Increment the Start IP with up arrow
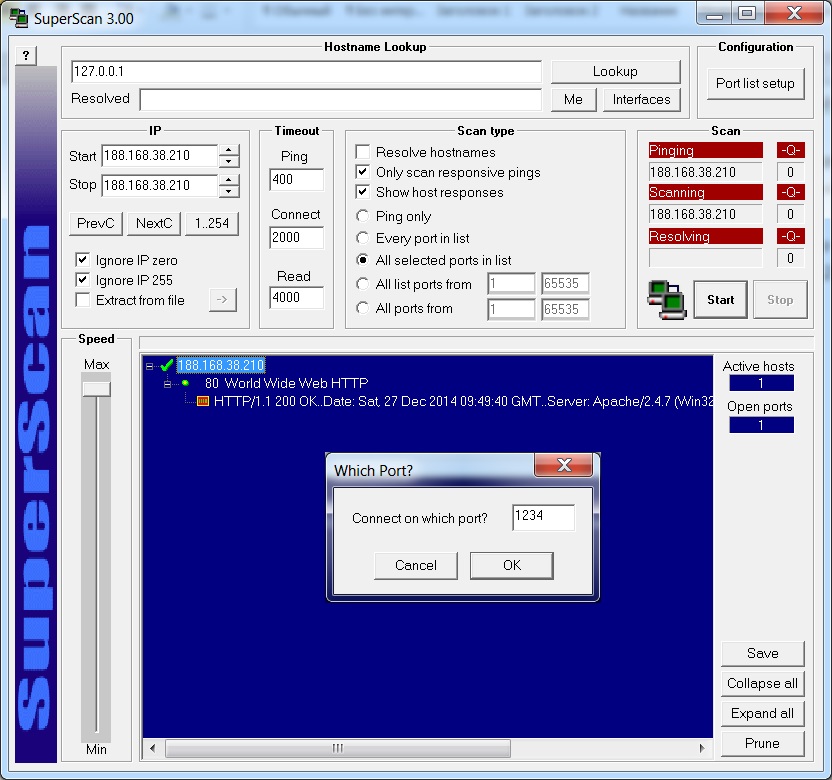The width and height of the screenshot is (832, 780). coord(229,150)
